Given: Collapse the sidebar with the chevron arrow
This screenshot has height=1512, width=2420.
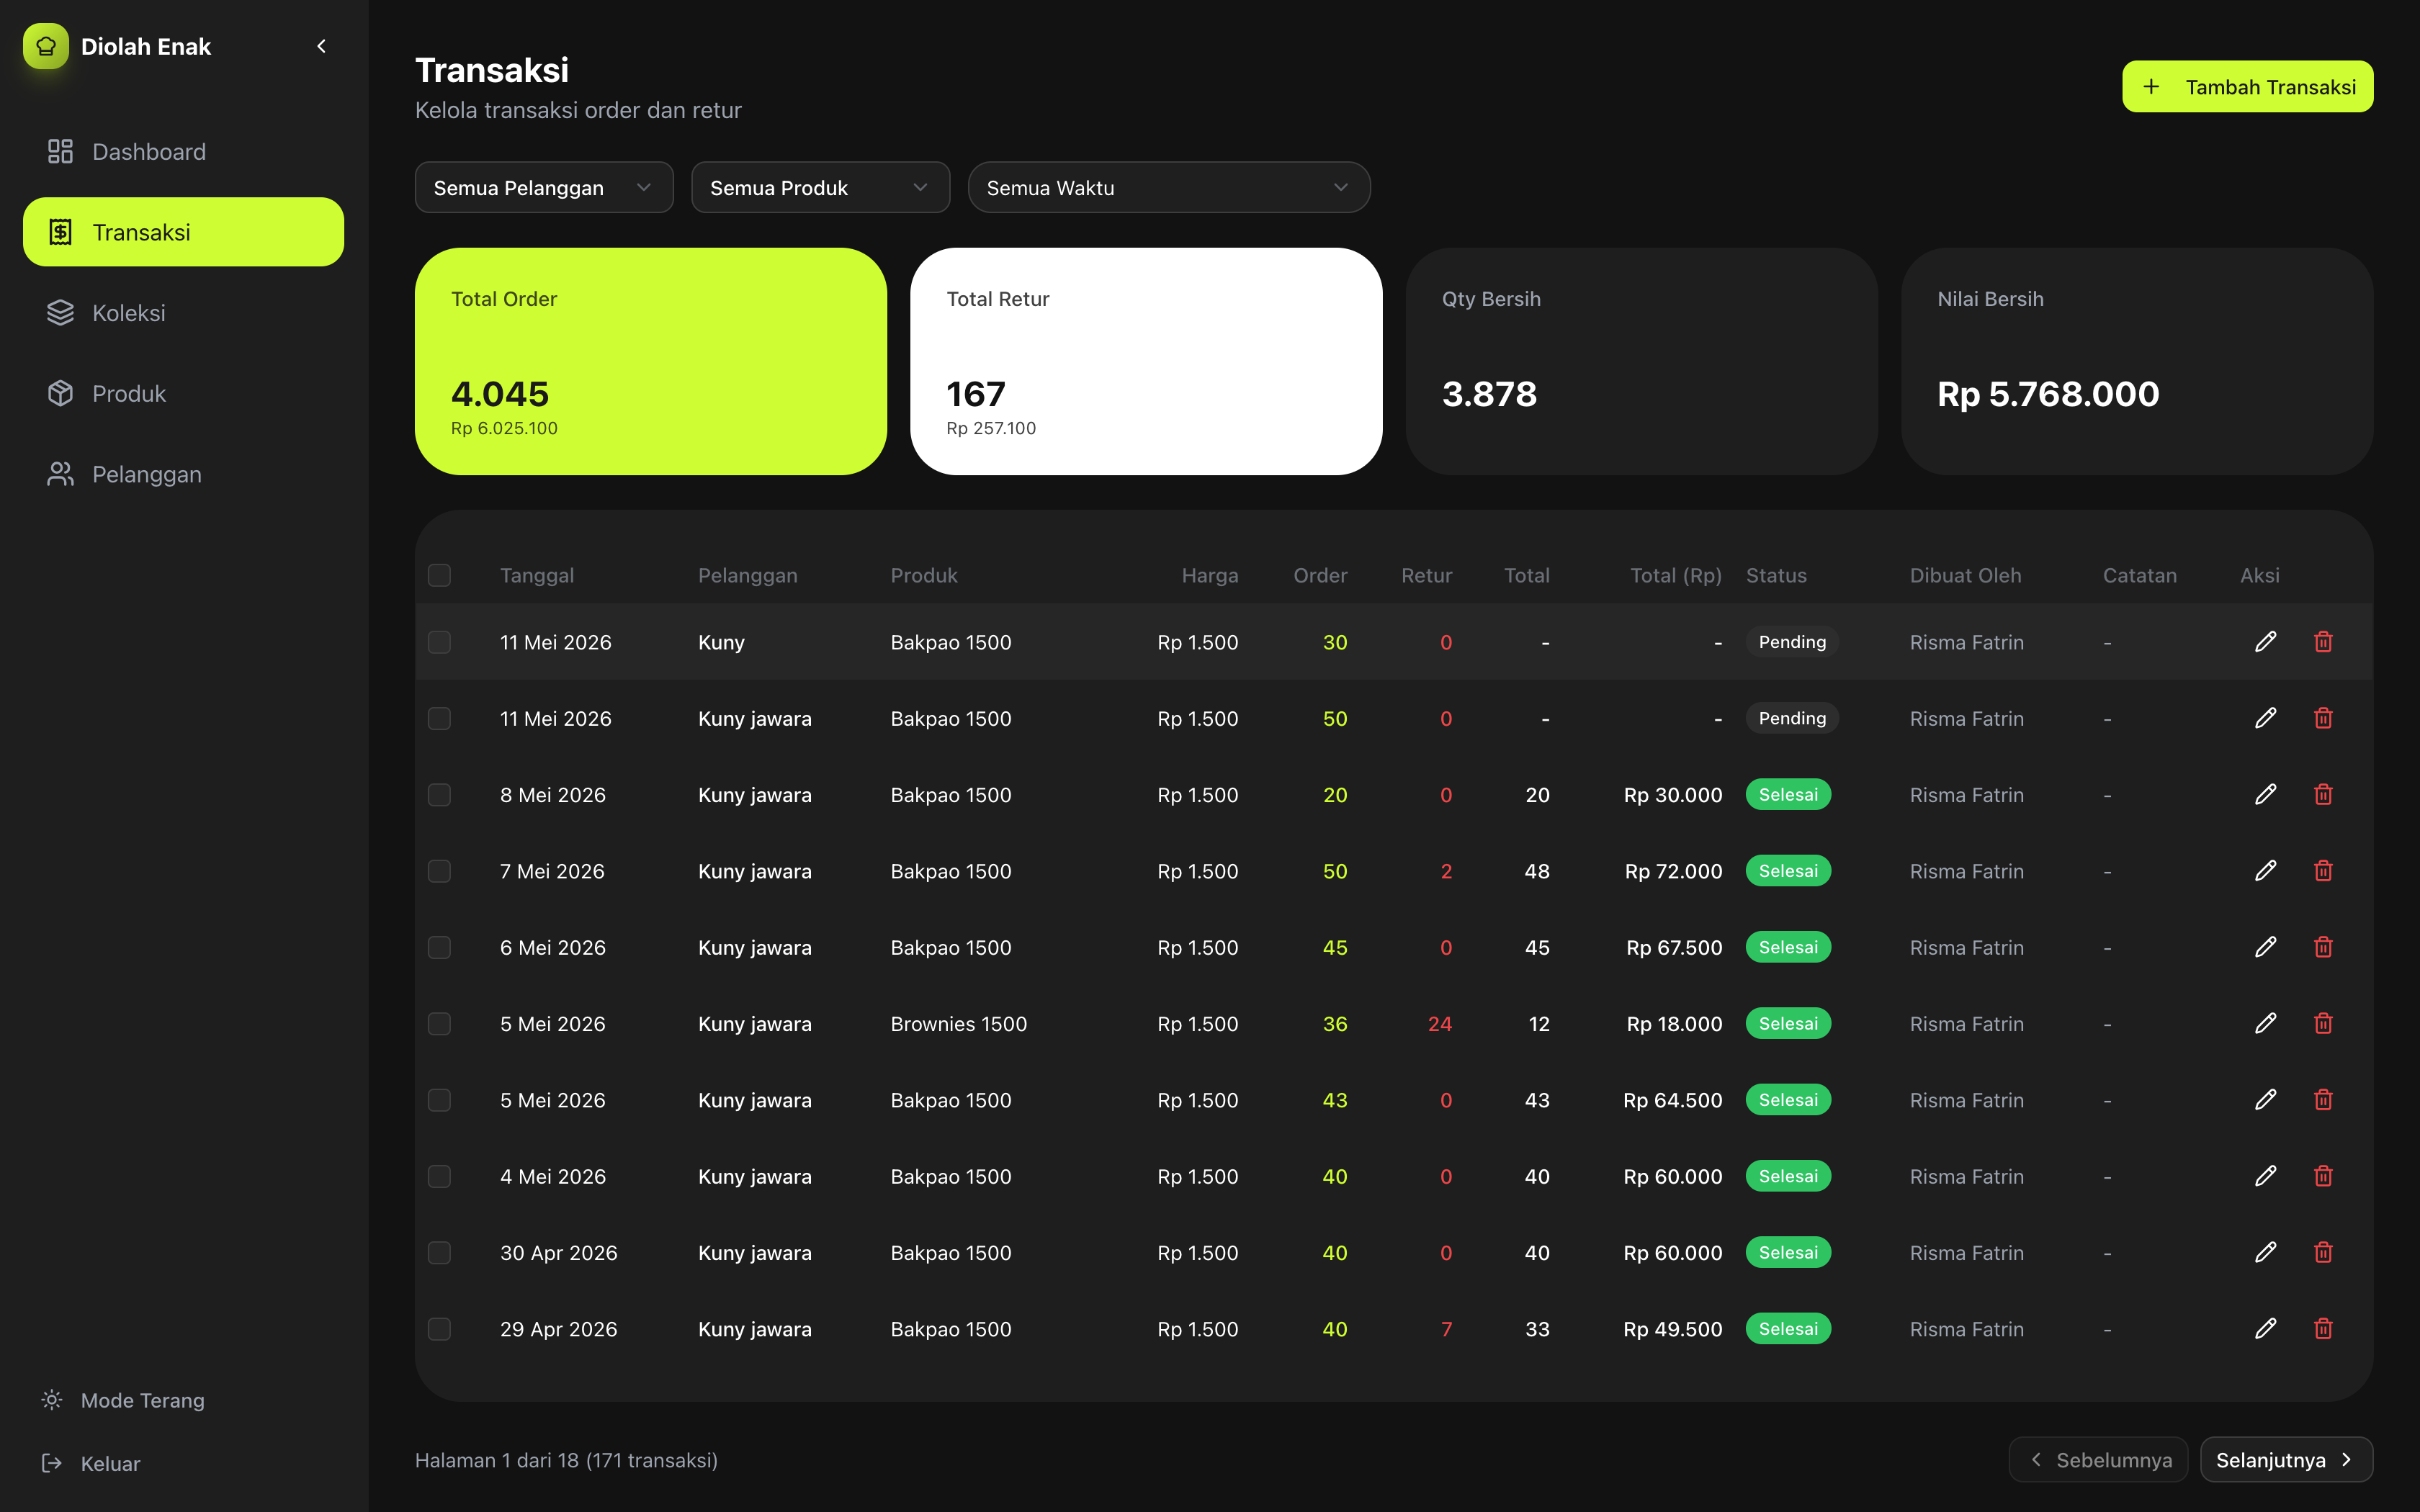Looking at the screenshot, I should (321, 46).
